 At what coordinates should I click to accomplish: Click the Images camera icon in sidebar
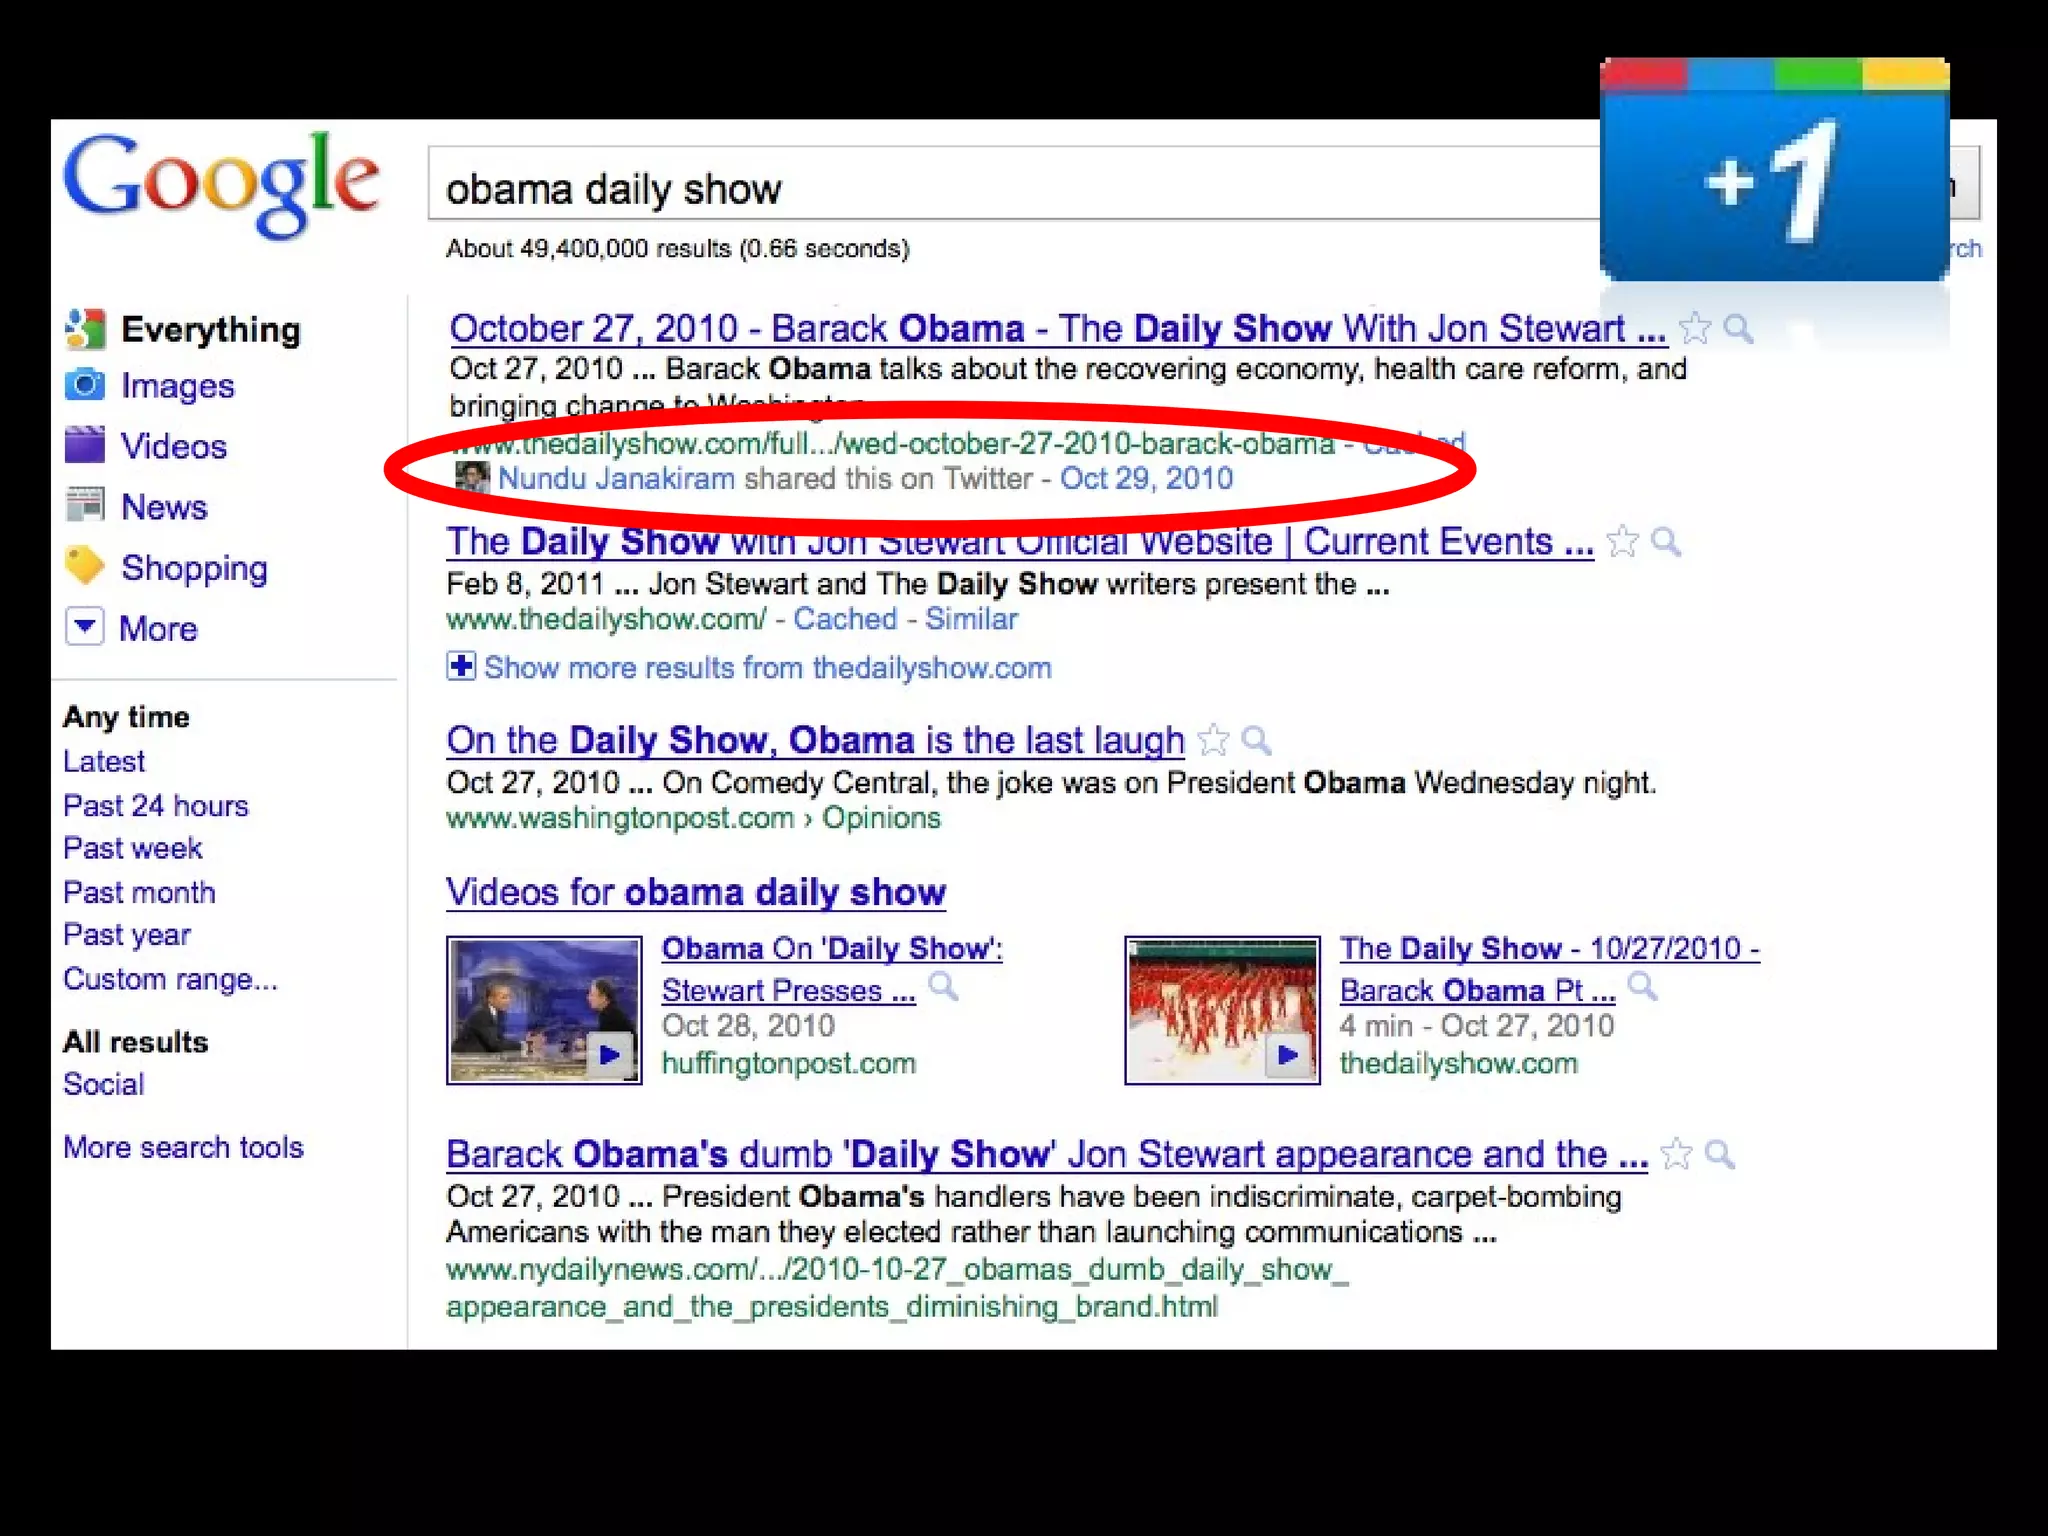click(x=85, y=385)
